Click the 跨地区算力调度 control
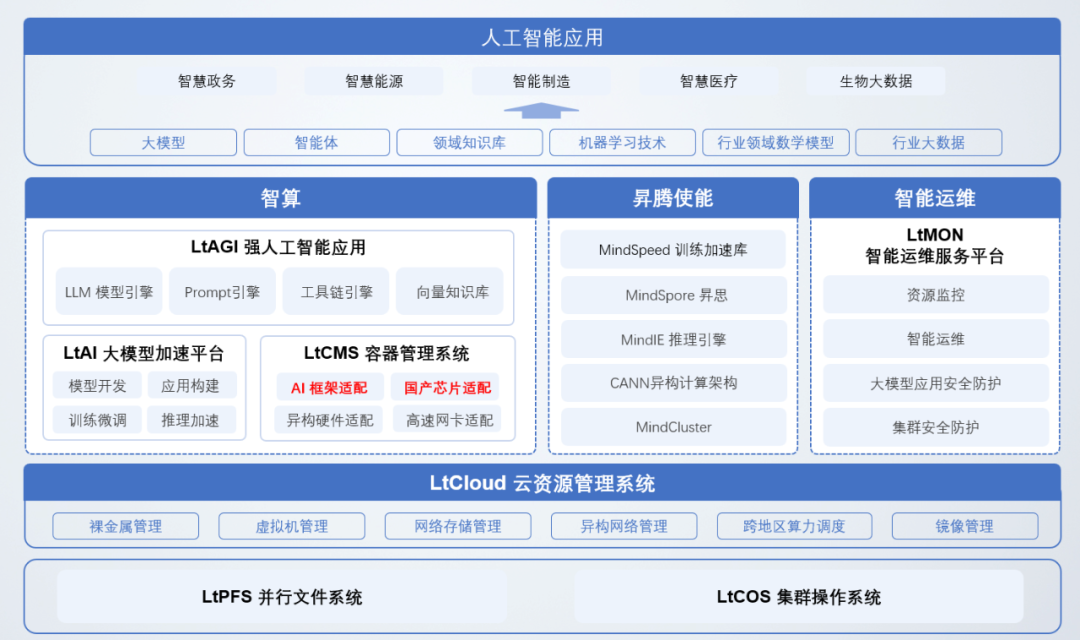The width and height of the screenshot is (1080, 640). (794, 525)
